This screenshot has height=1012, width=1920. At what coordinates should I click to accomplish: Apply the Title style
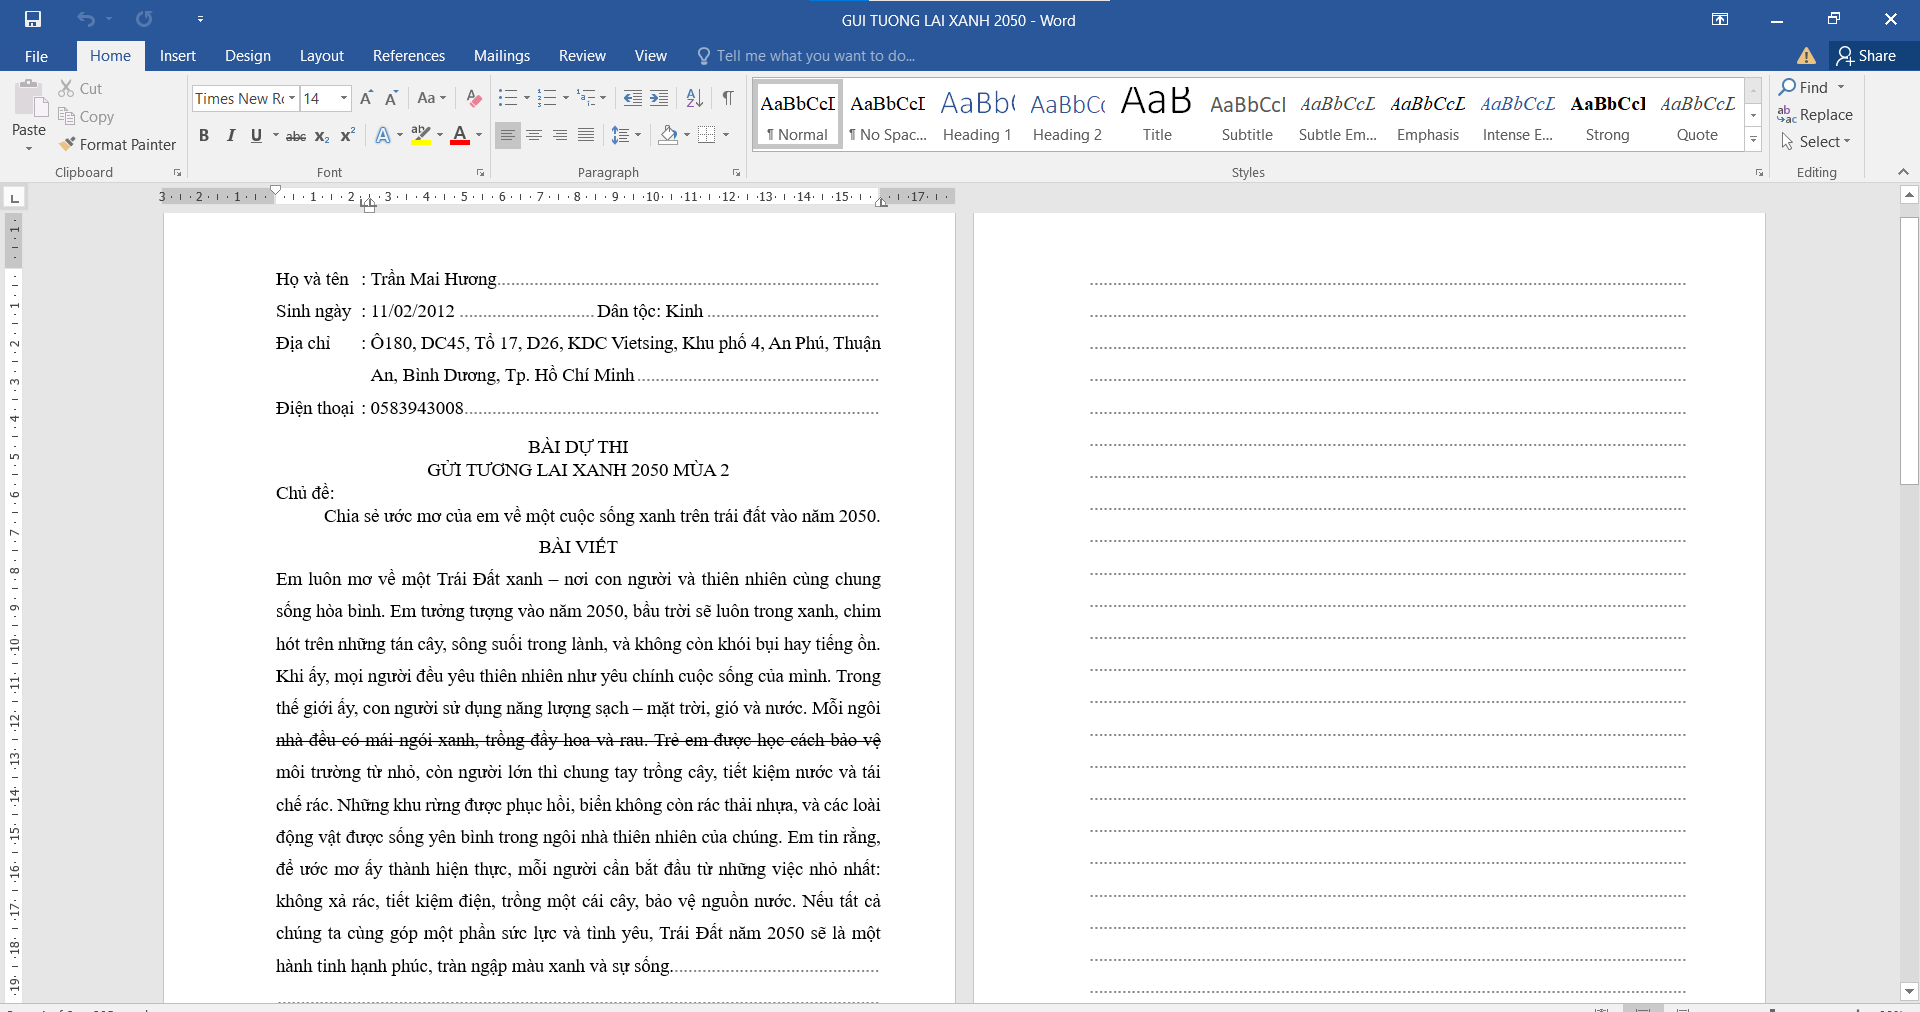click(x=1157, y=115)
